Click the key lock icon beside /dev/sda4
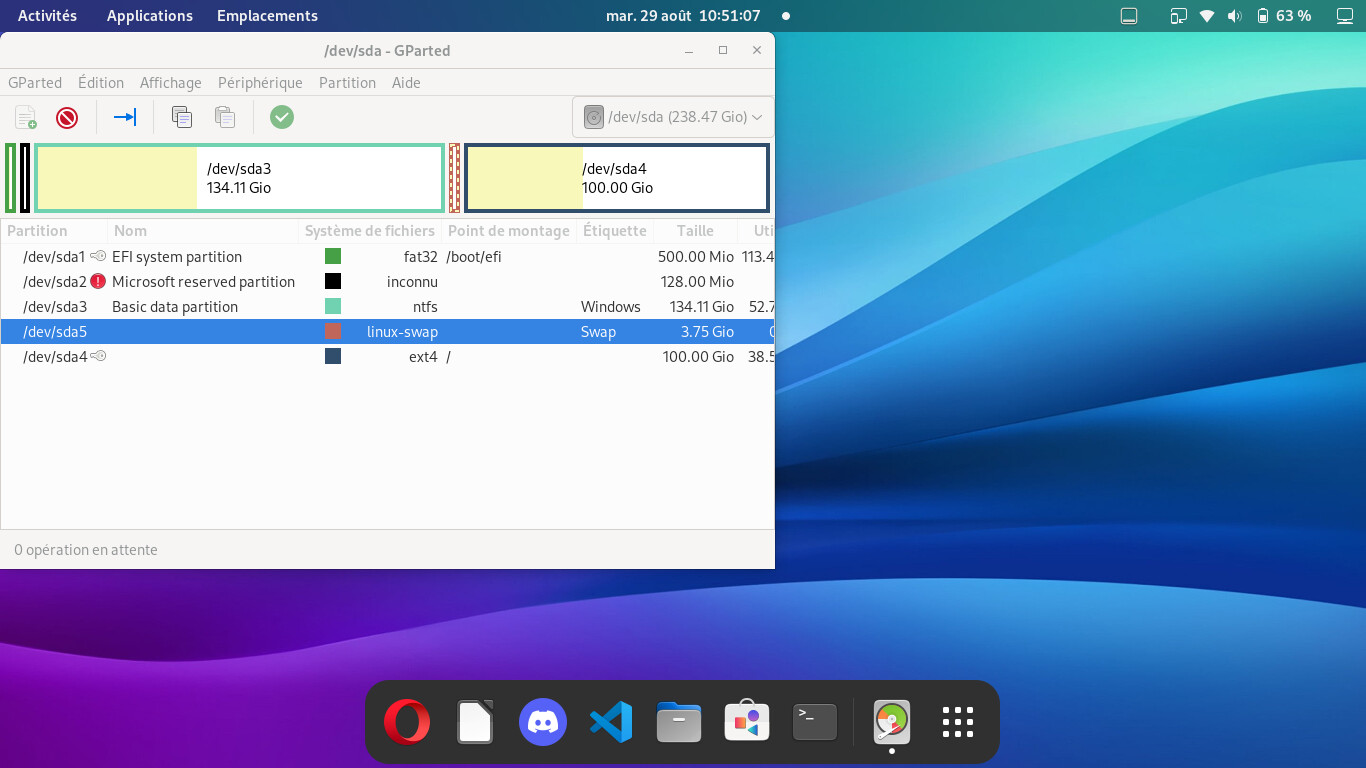The height and width of the screenshot is (768, 1366). pyautogui.click(x=98, y=356)
